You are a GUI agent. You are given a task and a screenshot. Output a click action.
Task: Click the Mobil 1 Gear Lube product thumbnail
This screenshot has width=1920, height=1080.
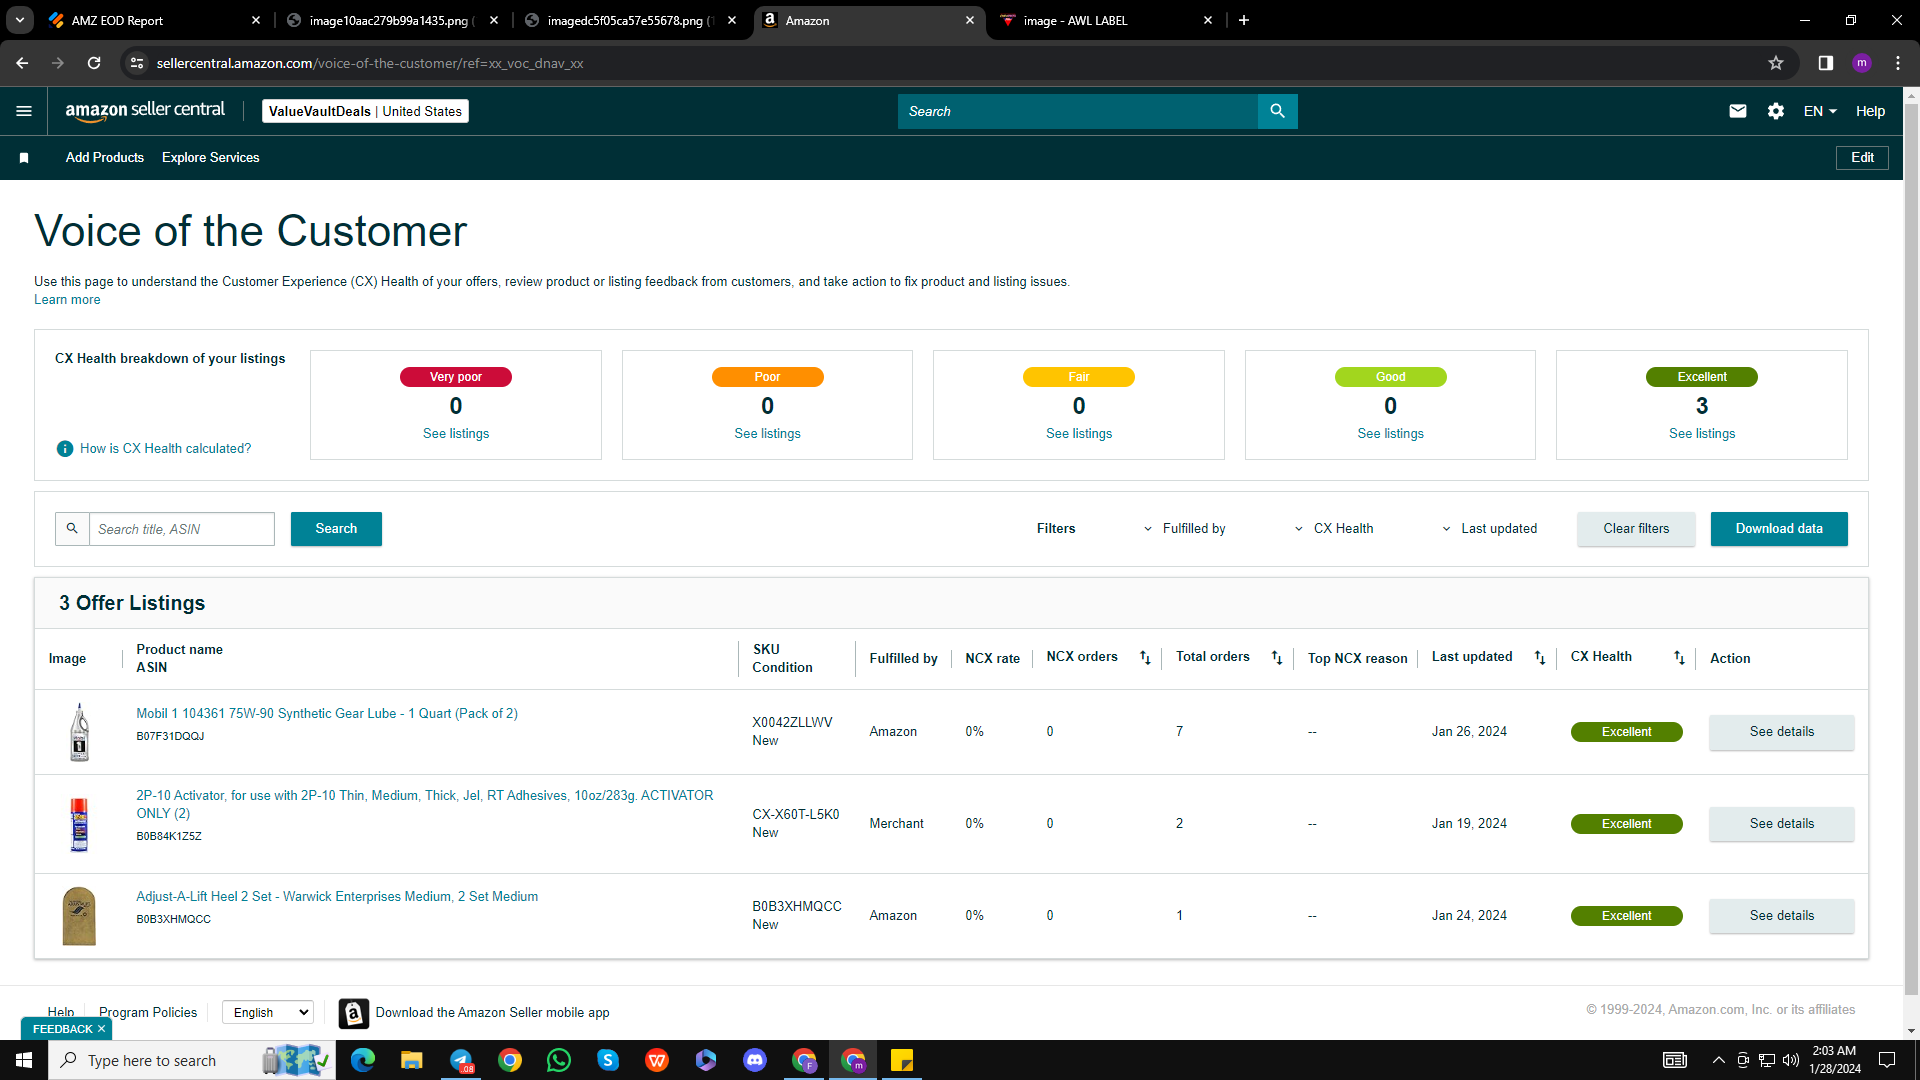click(x=79, y=732)
